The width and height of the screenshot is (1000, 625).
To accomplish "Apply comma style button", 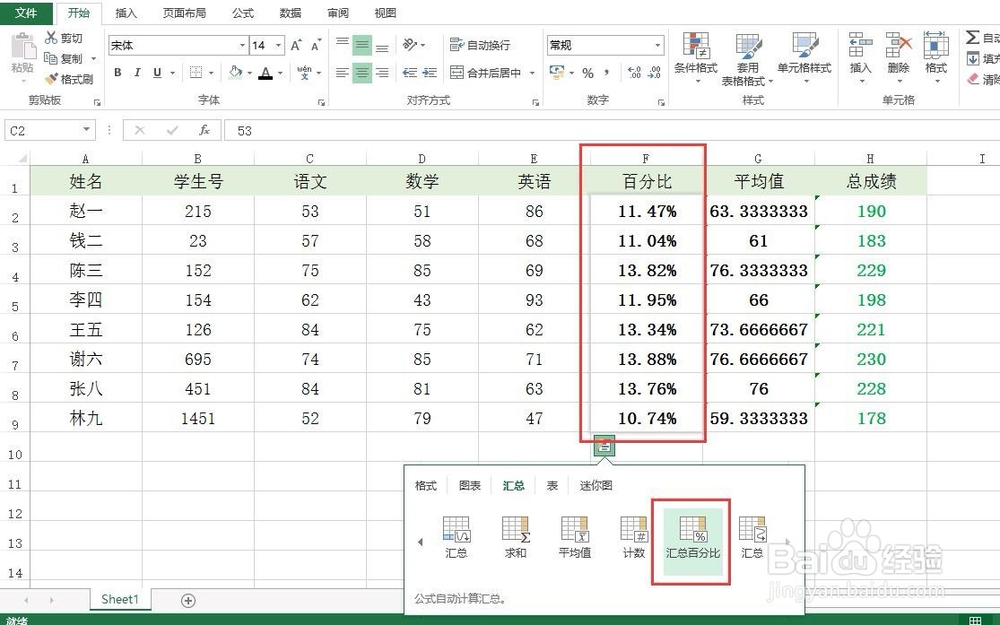I will point(607,73).
